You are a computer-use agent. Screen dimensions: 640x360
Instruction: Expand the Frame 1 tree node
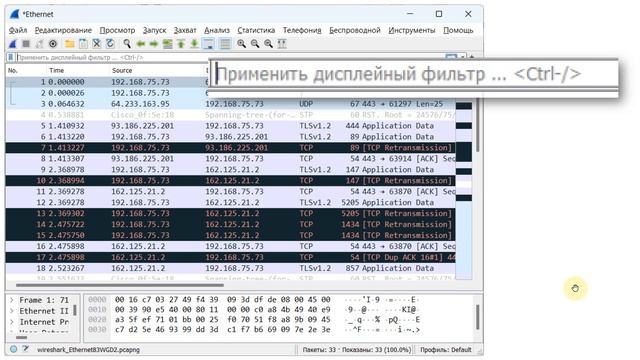pos(12,300)
